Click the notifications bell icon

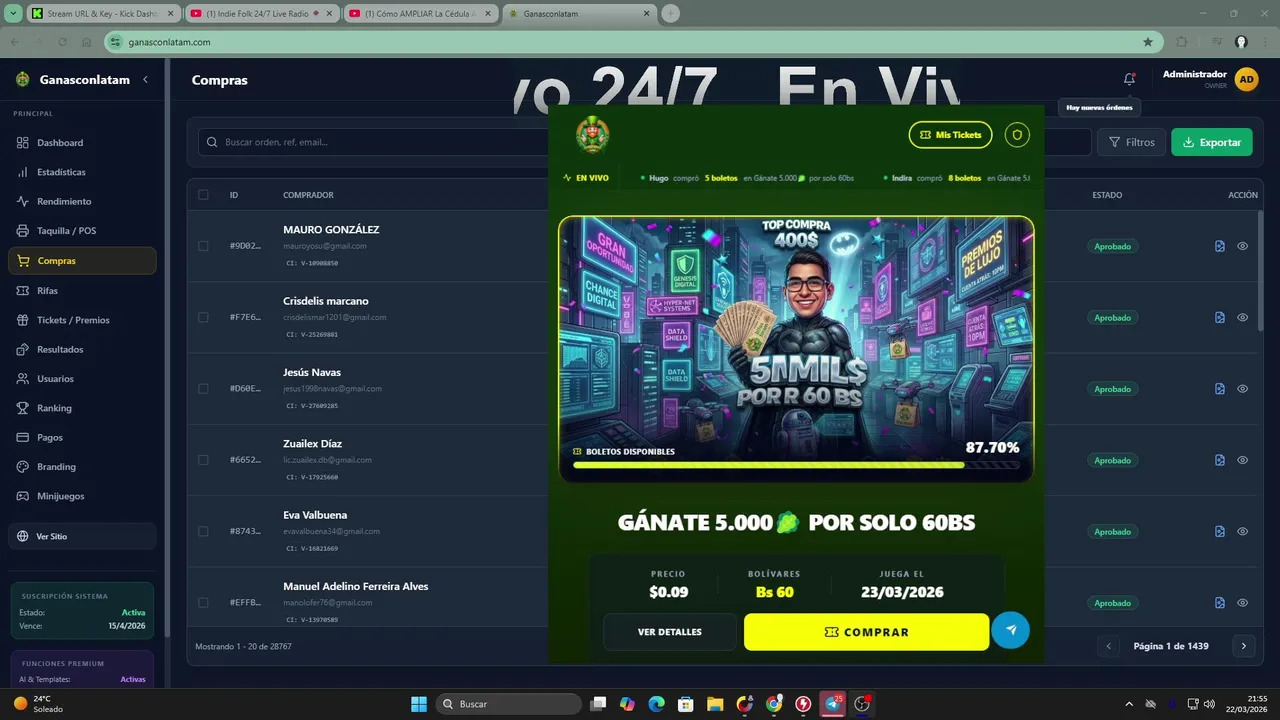pos(1129,79)
